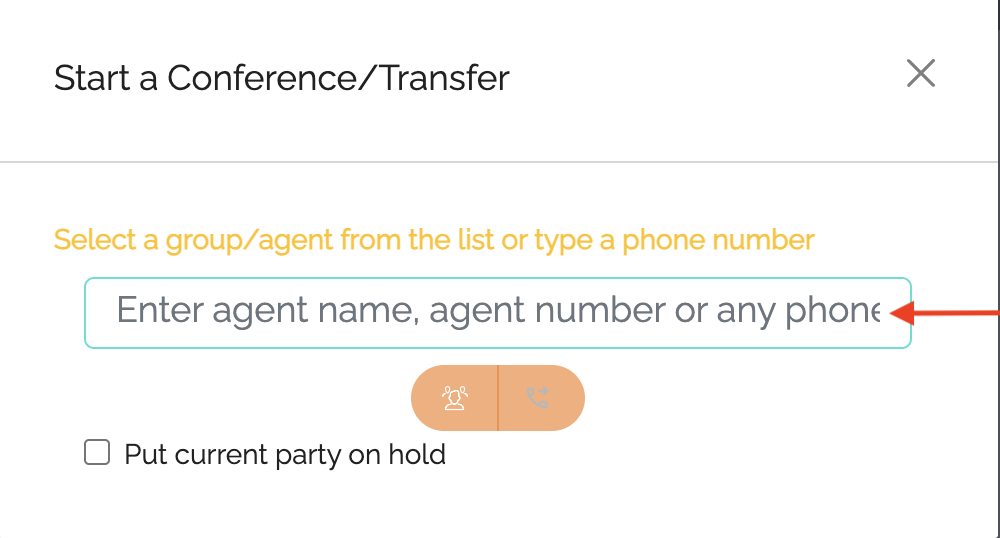Click the X icon at dialog top right

[921, 73]
